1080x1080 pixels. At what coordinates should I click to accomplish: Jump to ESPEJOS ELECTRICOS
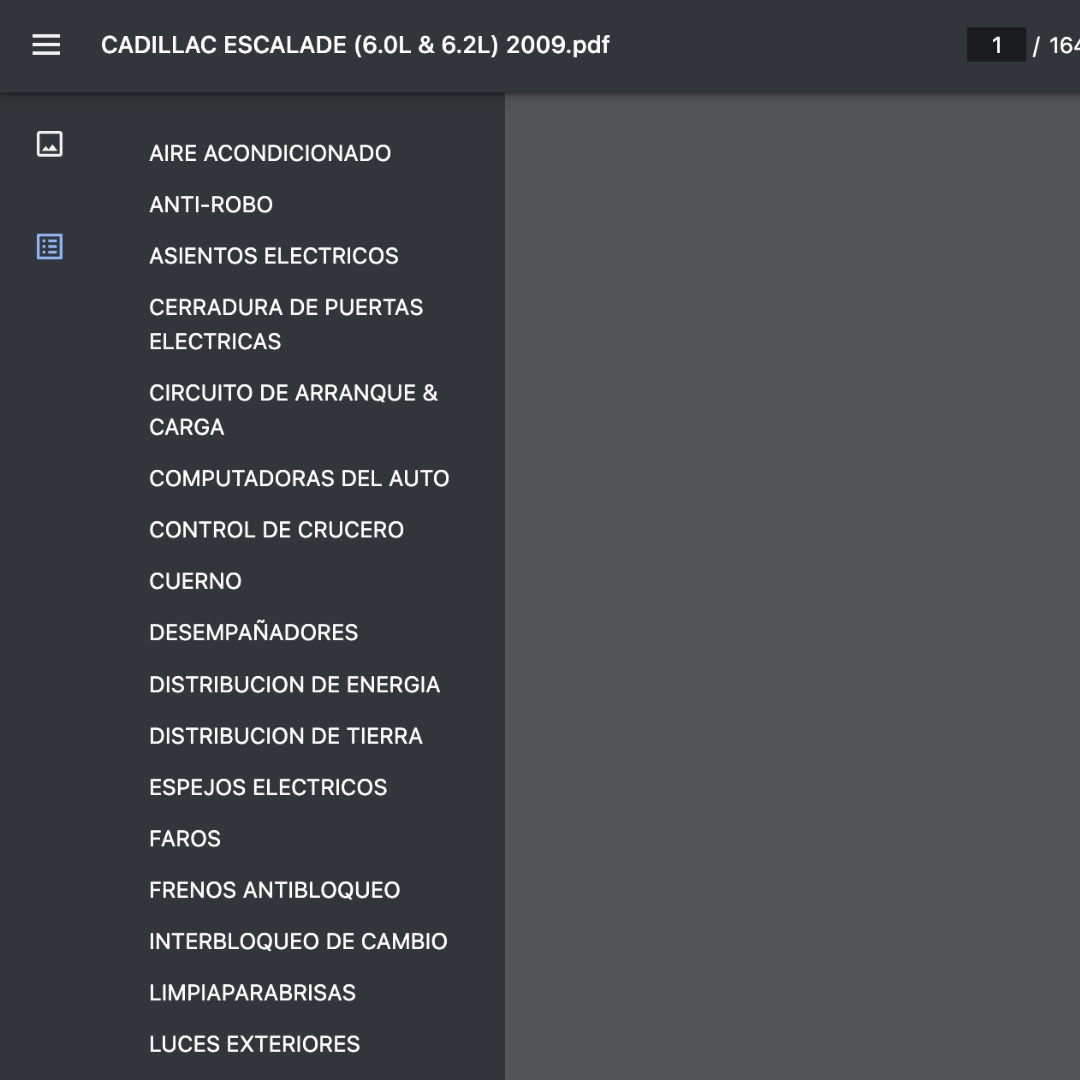click(x=268, y=787)
